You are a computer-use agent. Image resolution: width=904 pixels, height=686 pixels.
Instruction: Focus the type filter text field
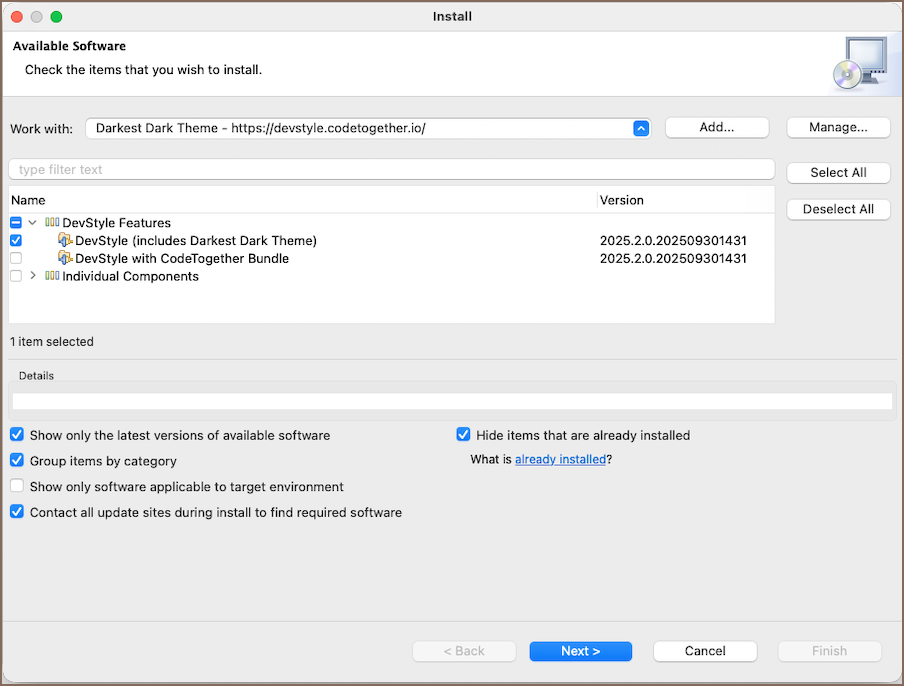point(390,170)
